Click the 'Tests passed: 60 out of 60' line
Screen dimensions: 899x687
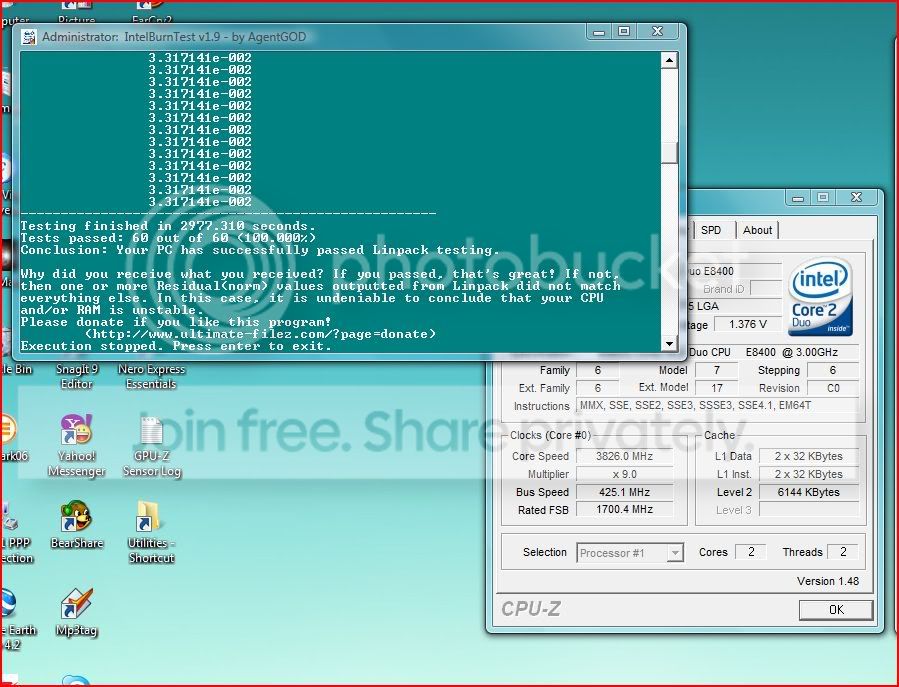tap(168, 238)
